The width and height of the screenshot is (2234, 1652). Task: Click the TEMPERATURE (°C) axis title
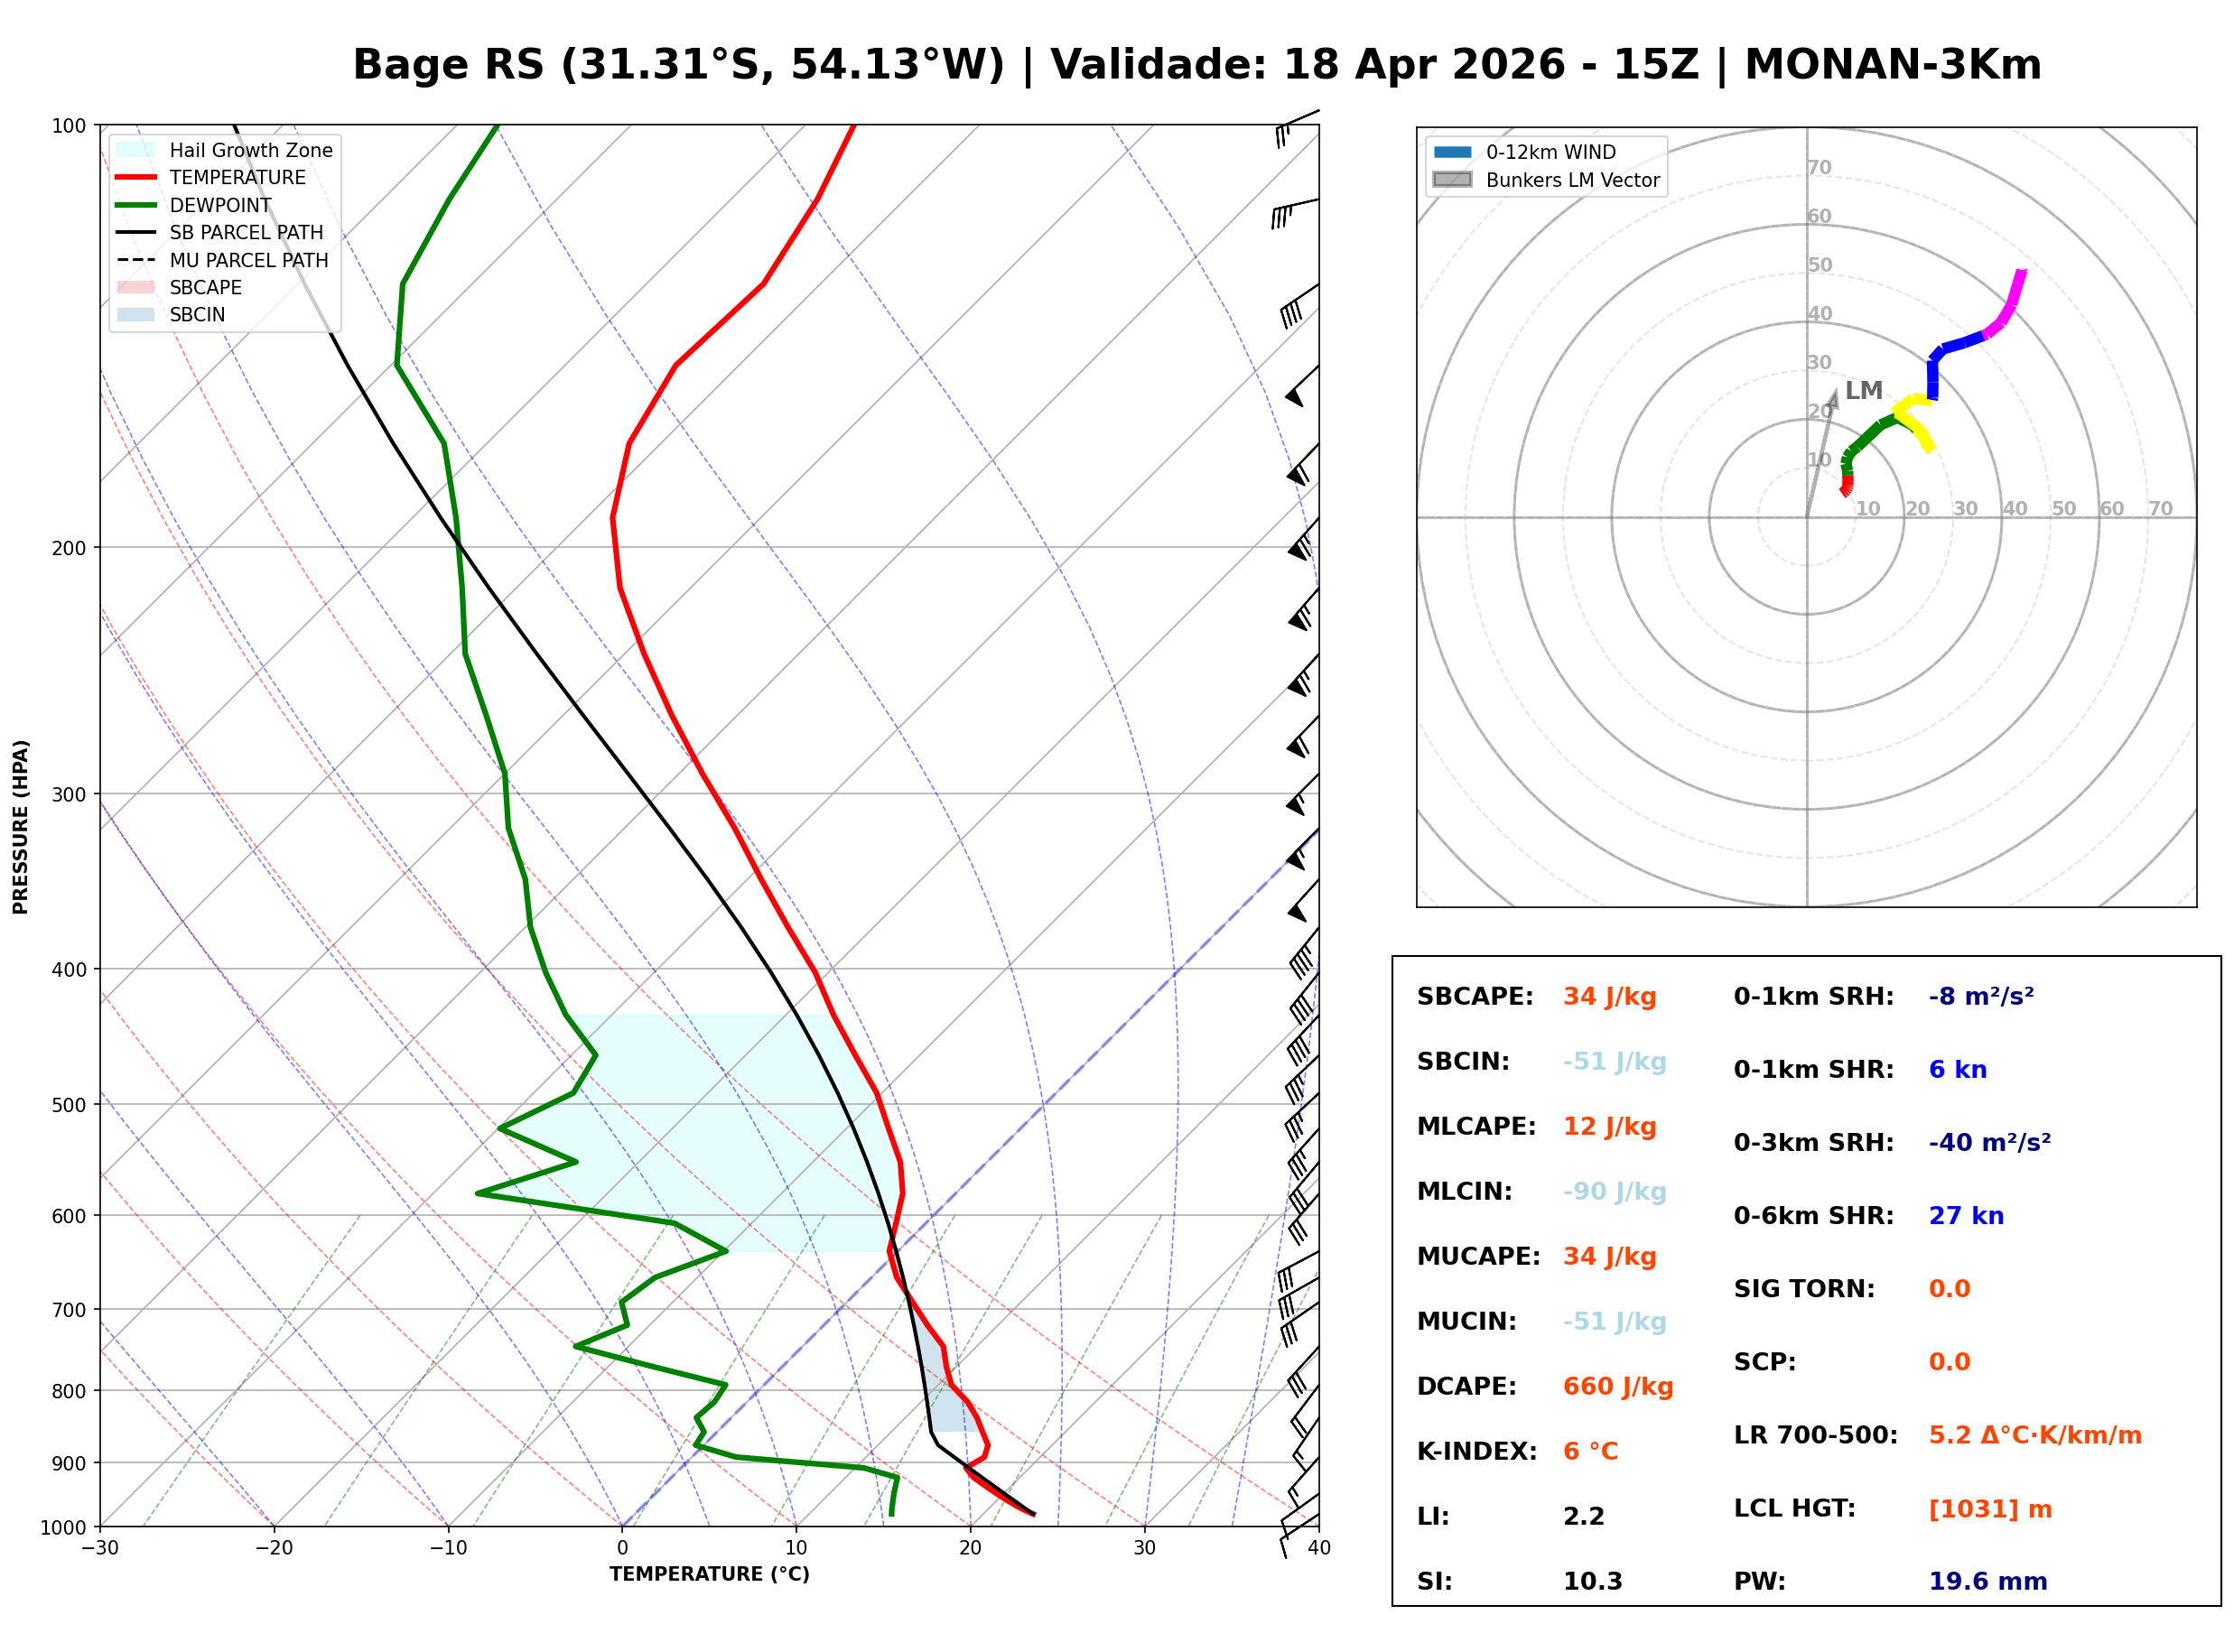710,1575
